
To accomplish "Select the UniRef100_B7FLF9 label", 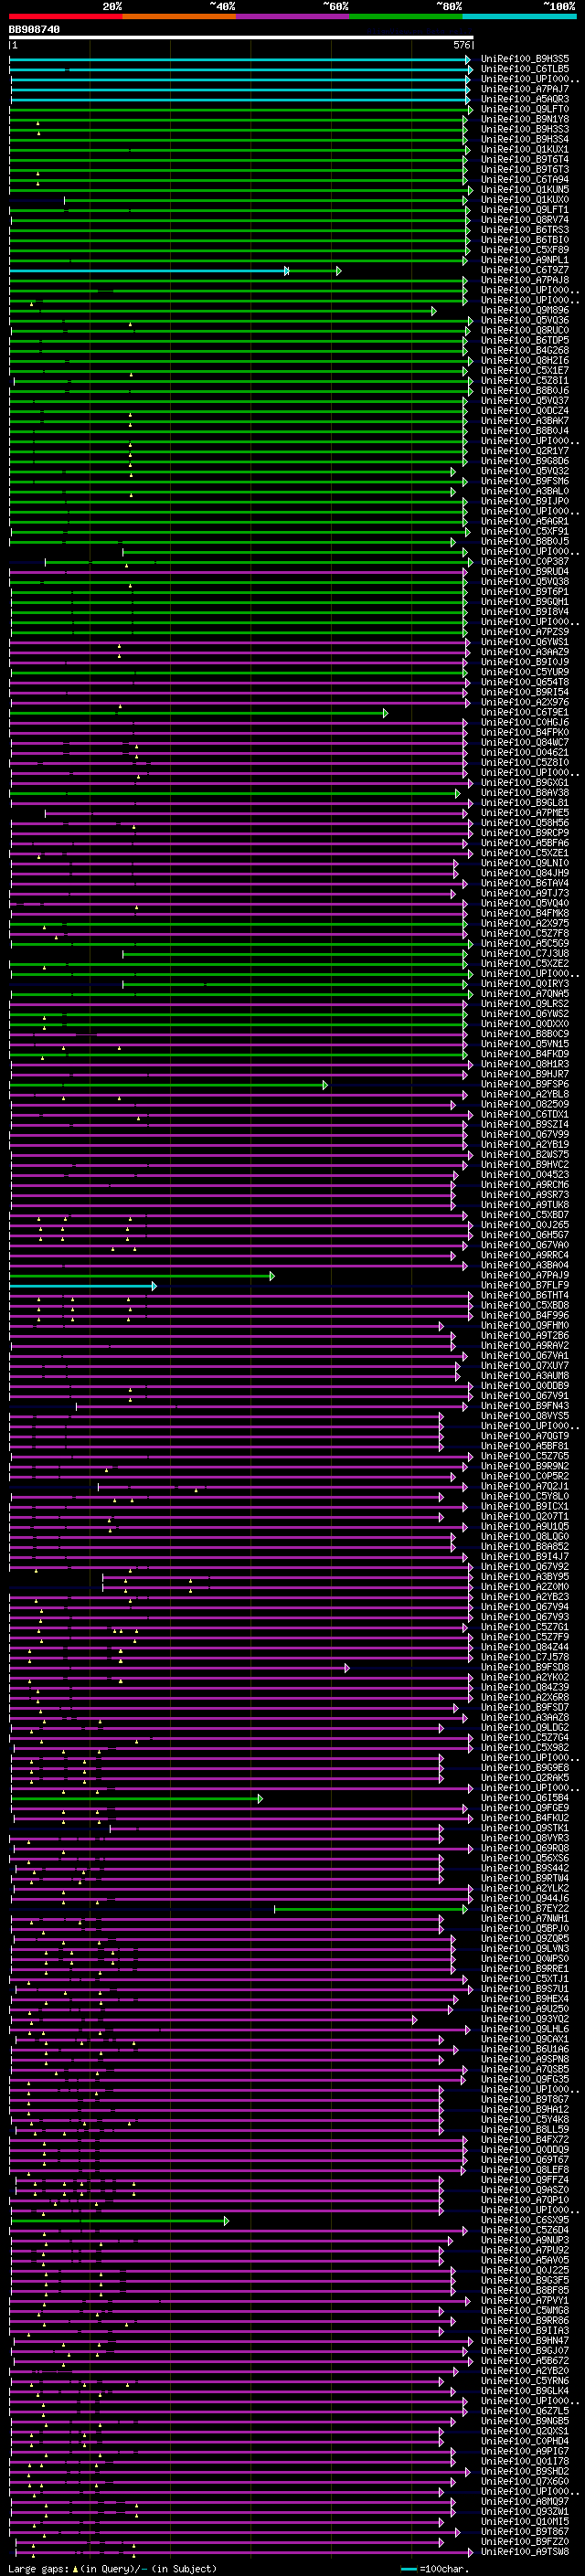I will pos(525,1285).
